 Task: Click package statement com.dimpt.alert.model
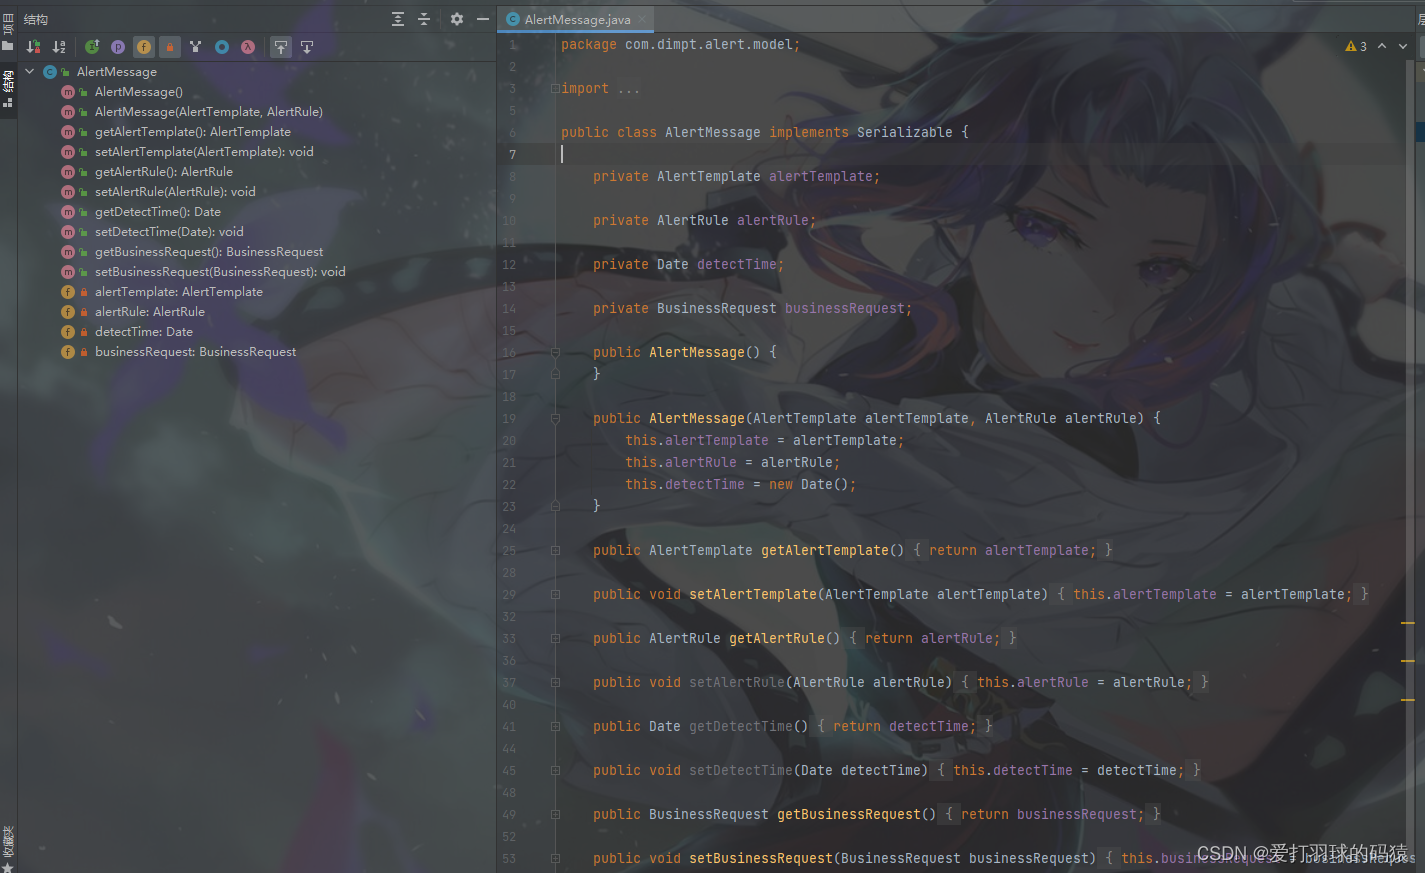pos(680,45)
